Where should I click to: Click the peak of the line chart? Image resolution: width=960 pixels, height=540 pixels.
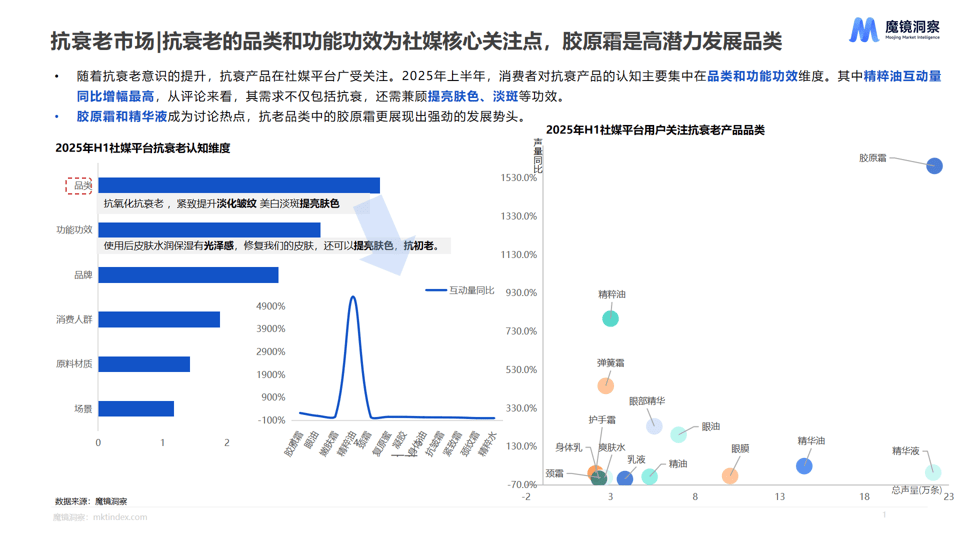[353, 297]
